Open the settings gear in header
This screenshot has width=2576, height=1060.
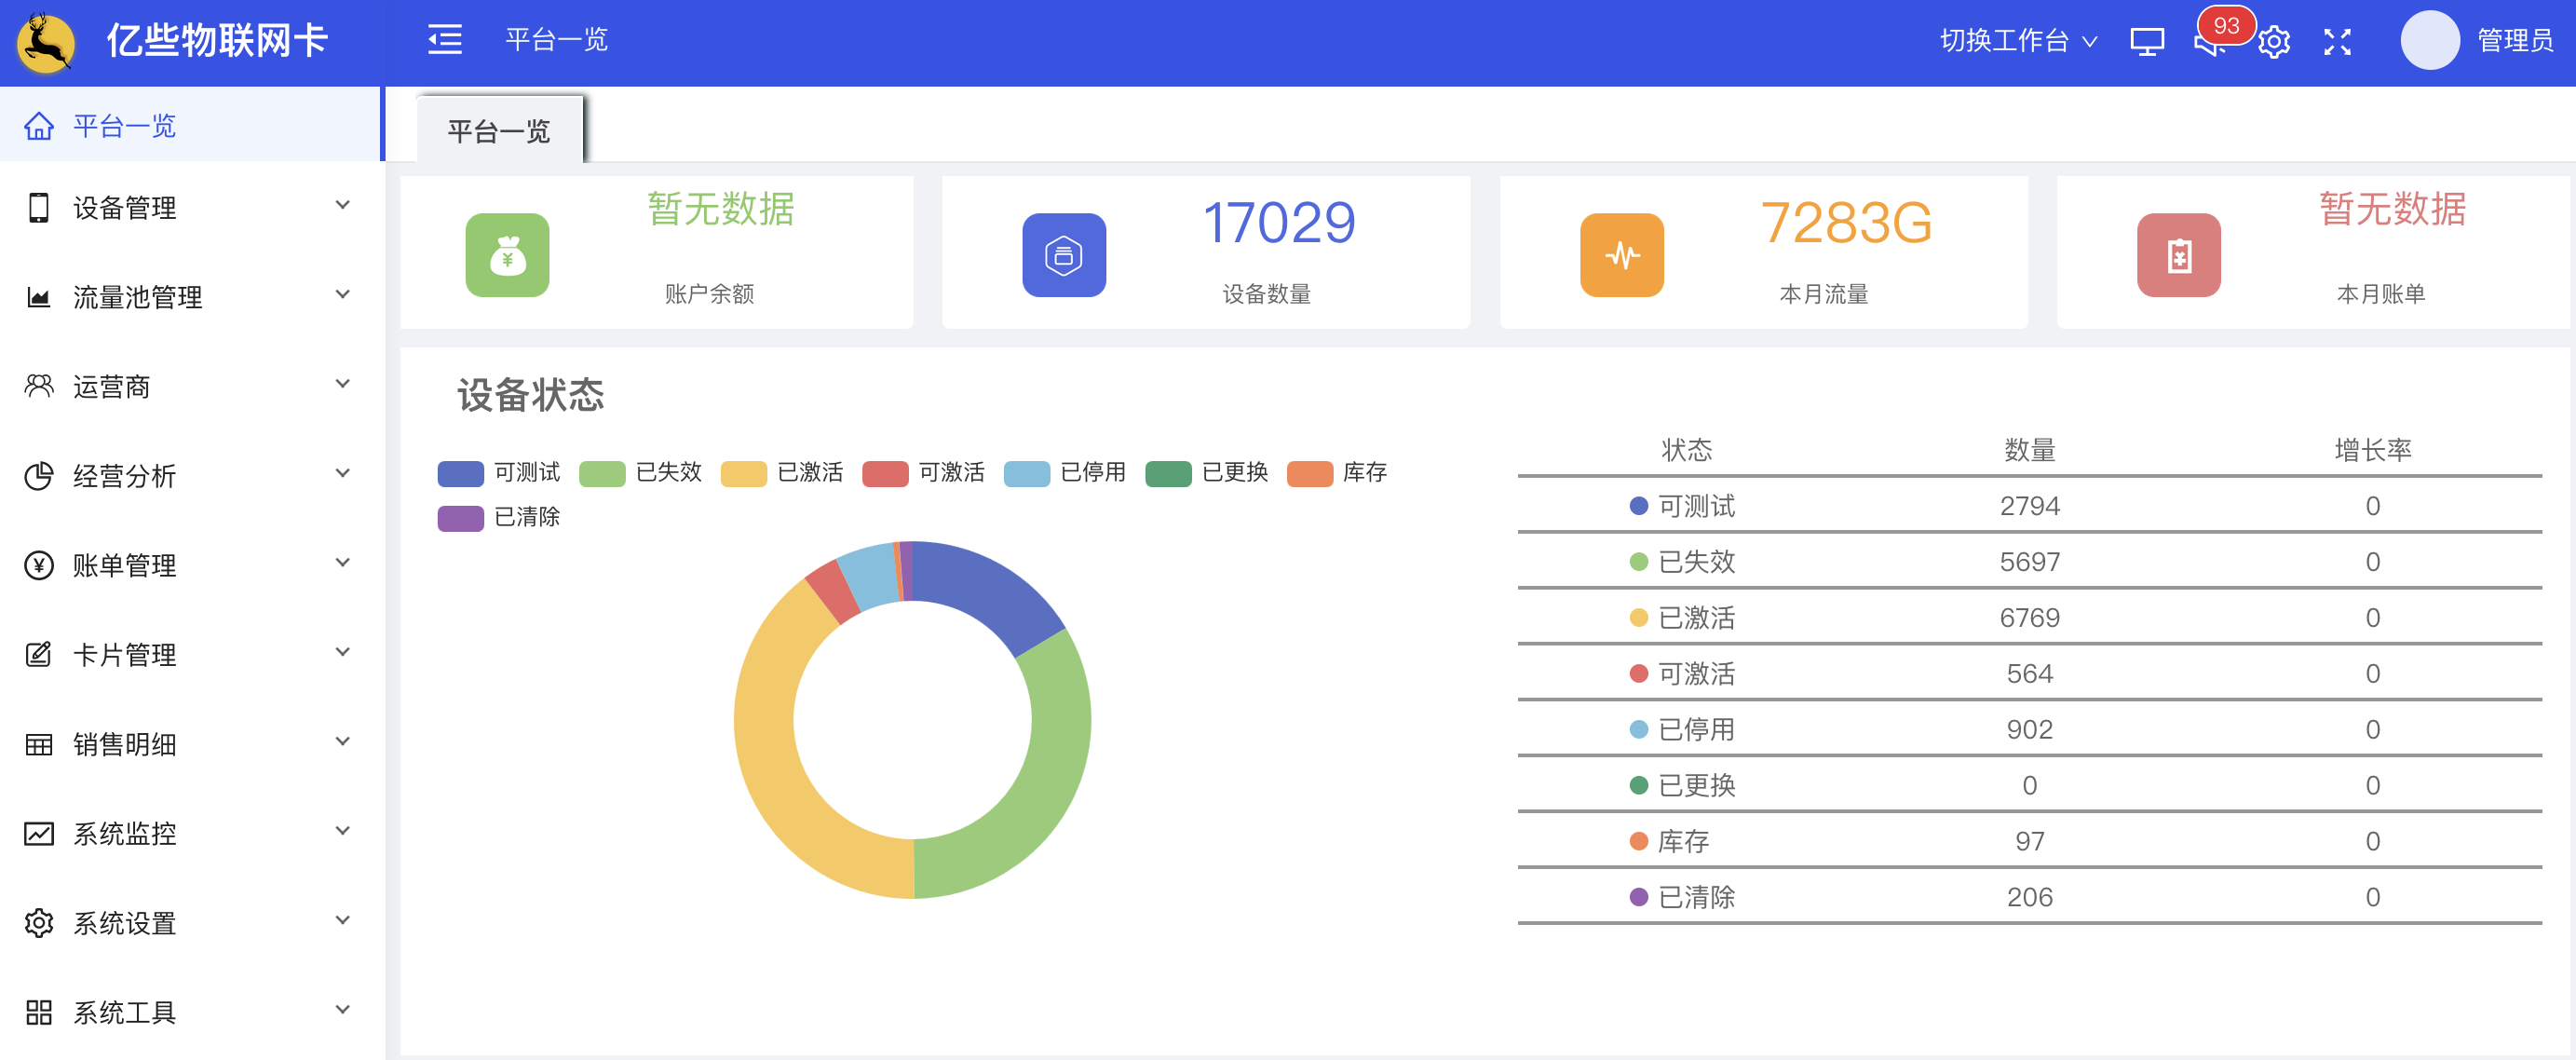pos(2273,42)
